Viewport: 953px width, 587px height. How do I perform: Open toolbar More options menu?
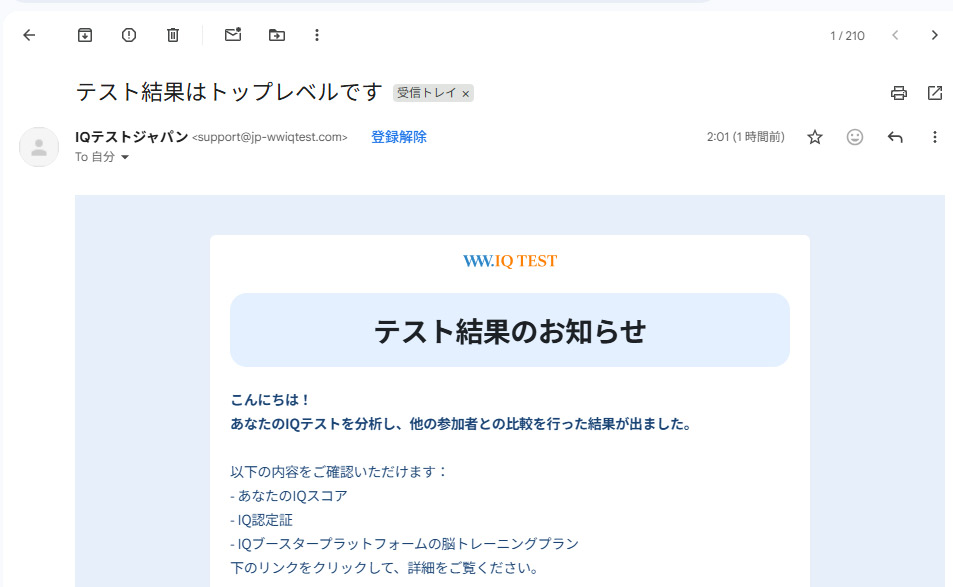317,35
